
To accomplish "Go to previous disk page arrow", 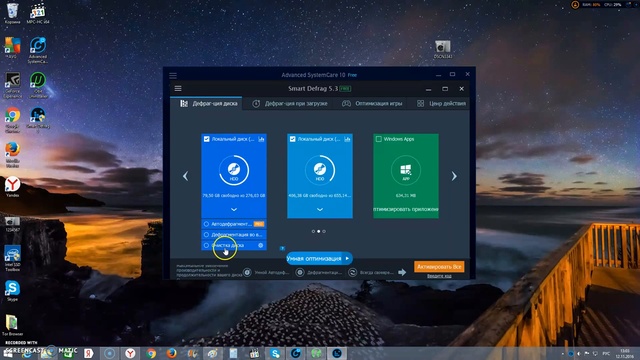I will pyautogui.click(x=185, y=176).
